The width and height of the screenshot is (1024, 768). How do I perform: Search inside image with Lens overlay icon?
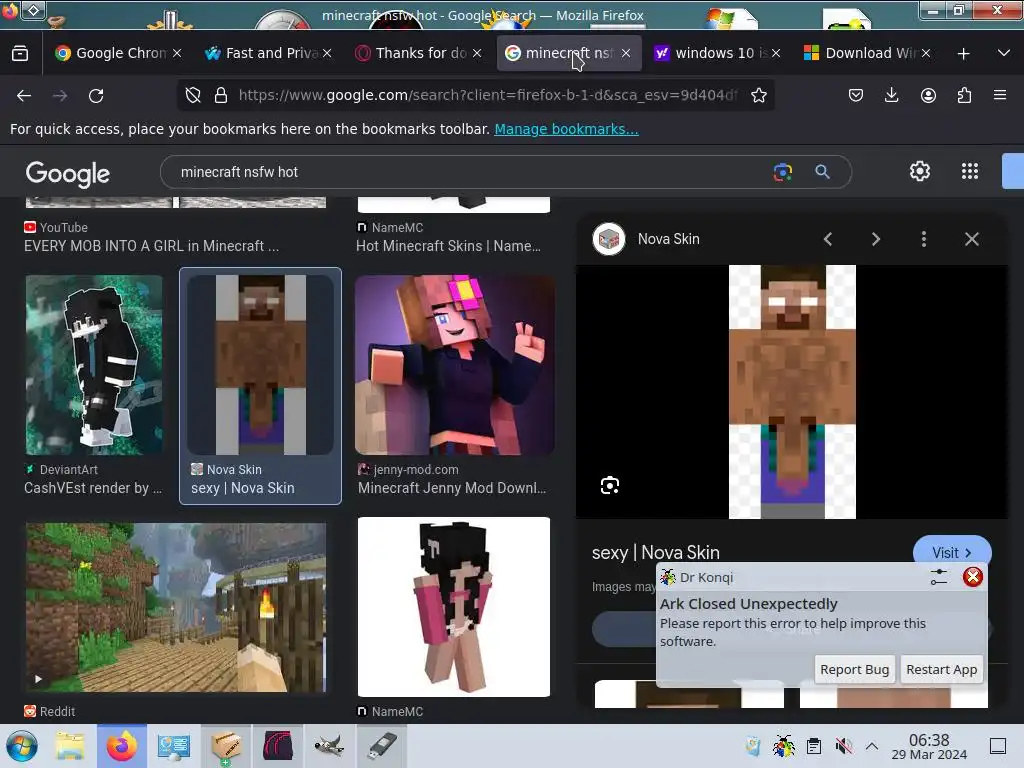[x=610, y=485]
